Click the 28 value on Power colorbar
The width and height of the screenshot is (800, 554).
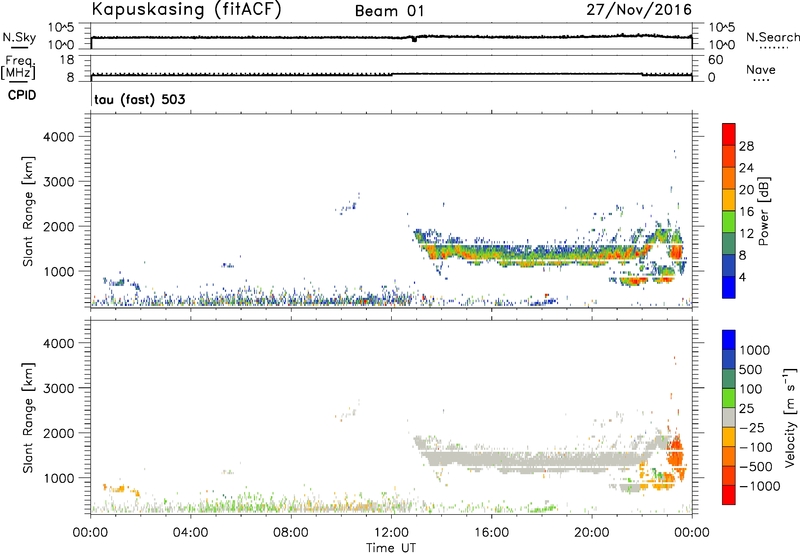pyautogui.click(x=746, y=146)
